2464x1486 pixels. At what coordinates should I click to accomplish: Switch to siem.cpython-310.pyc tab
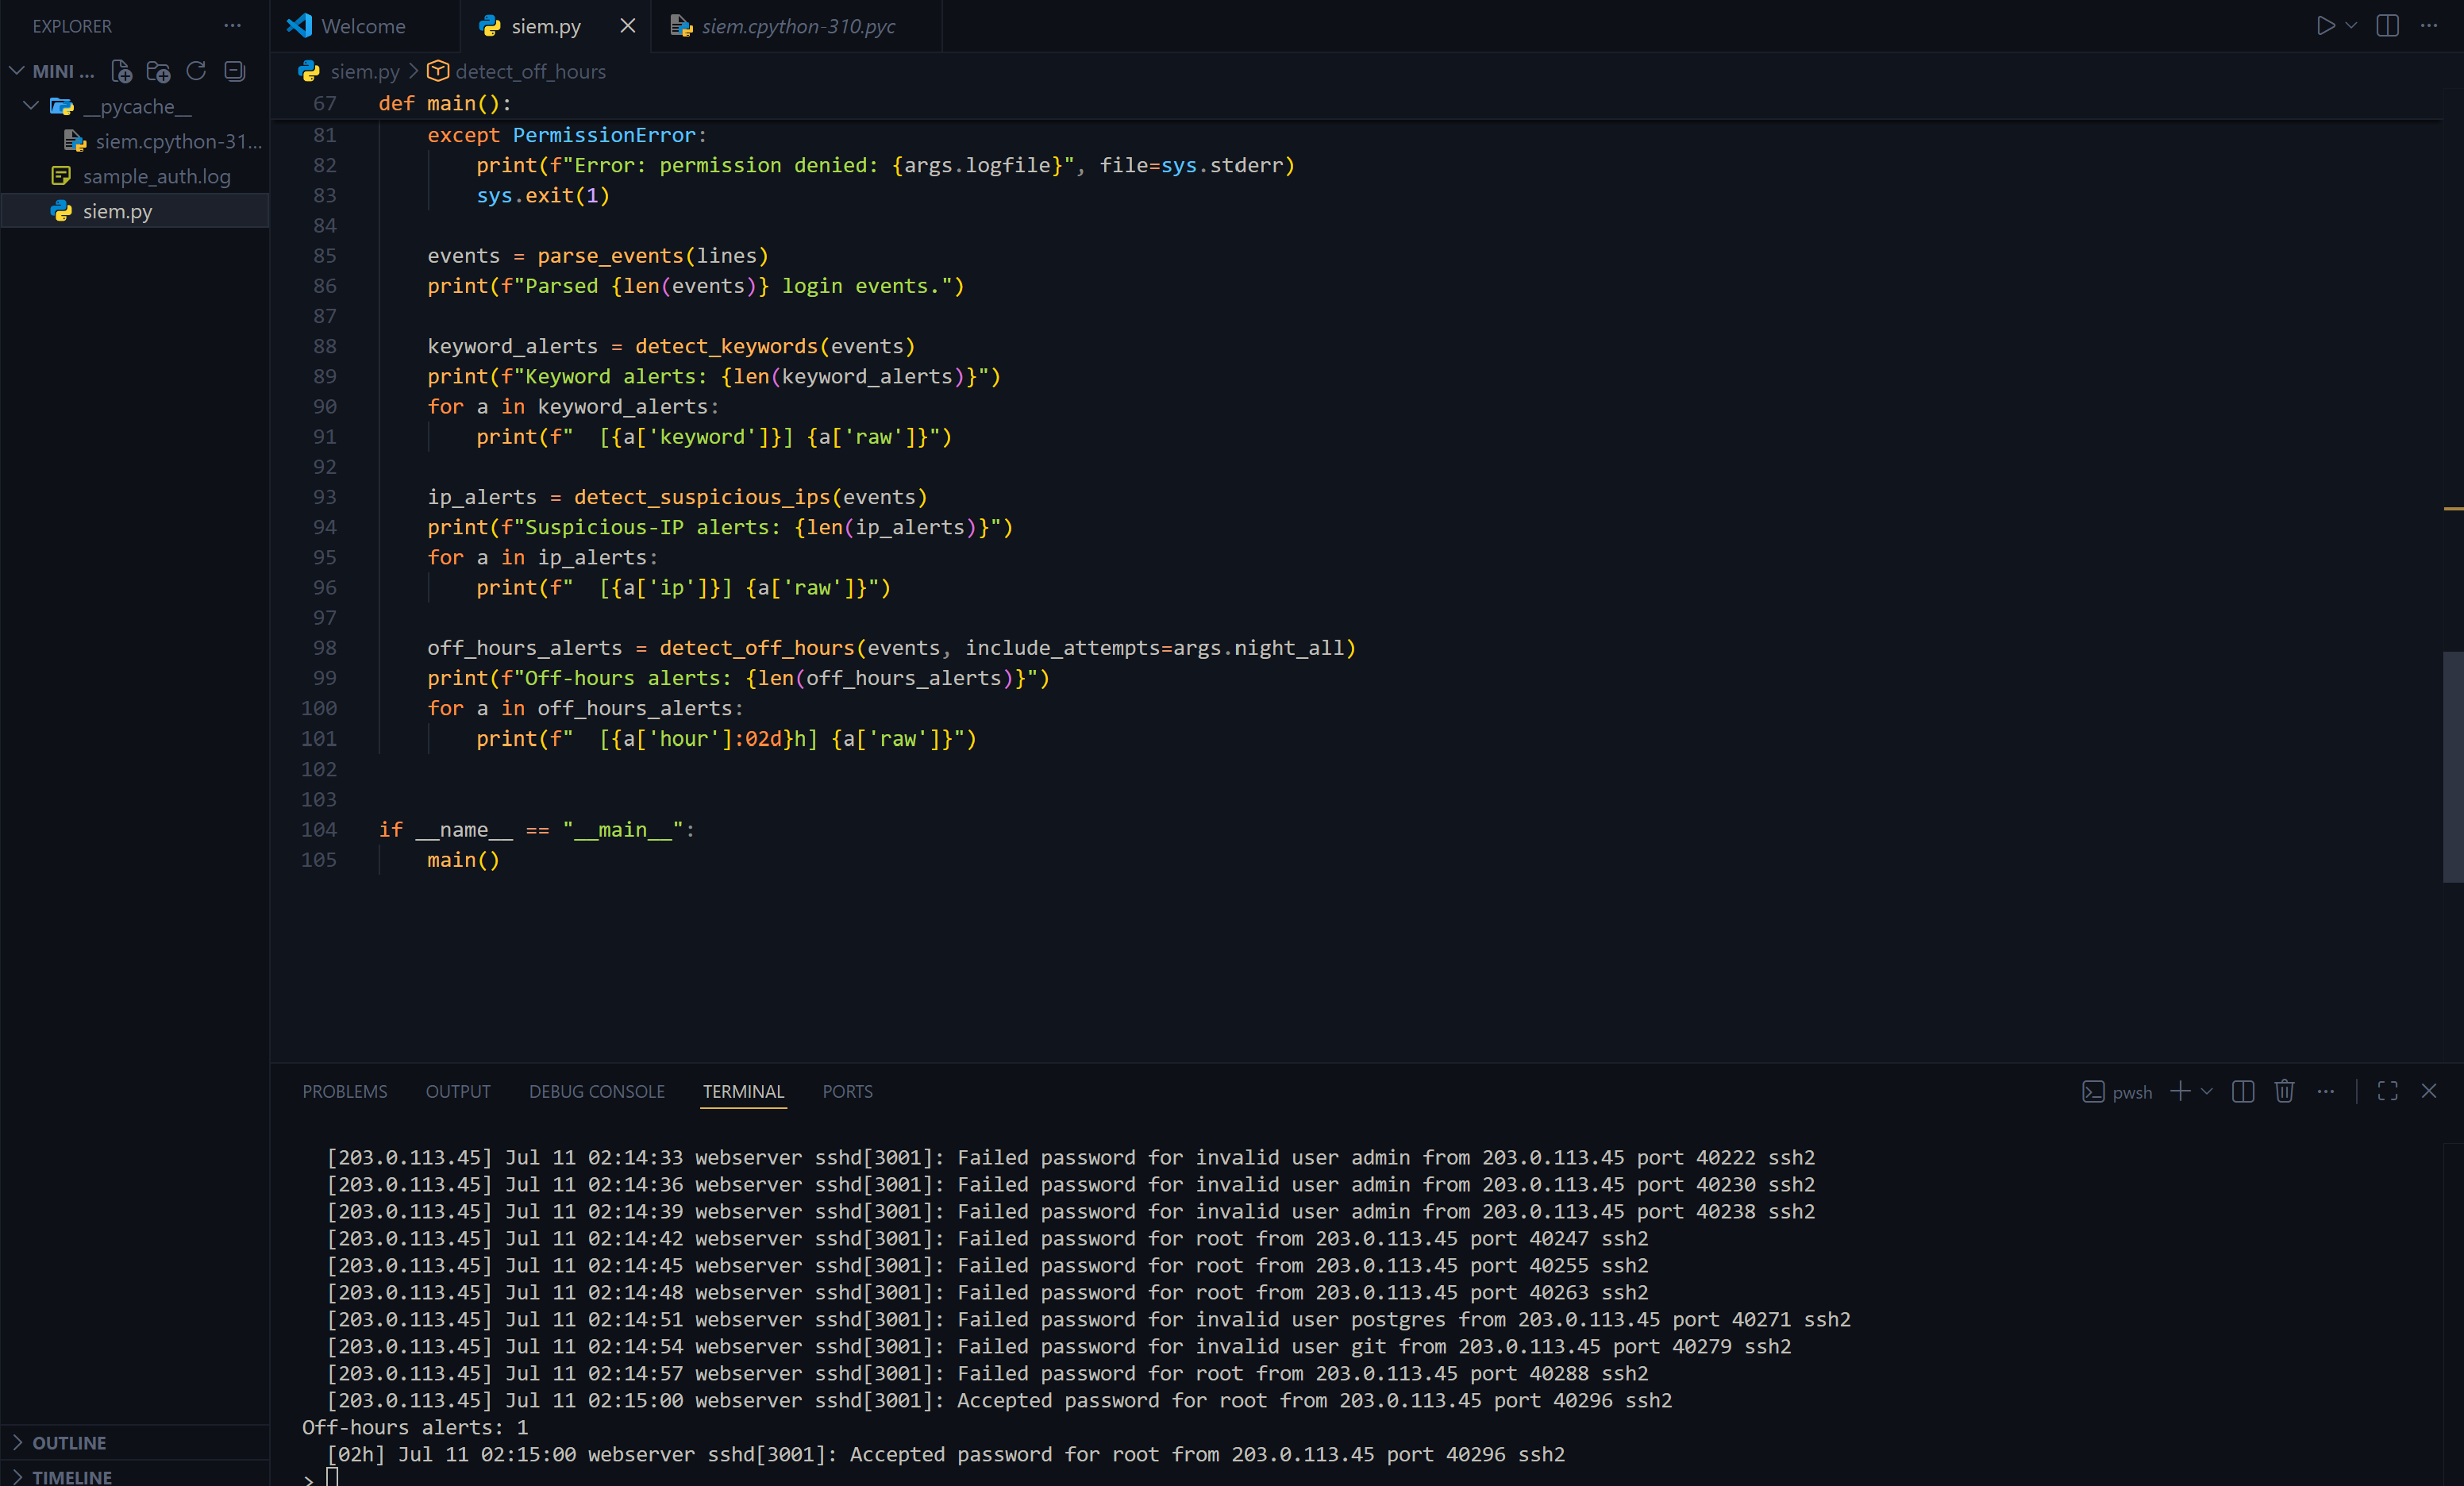pyautogui.click(x=797, y=26)
